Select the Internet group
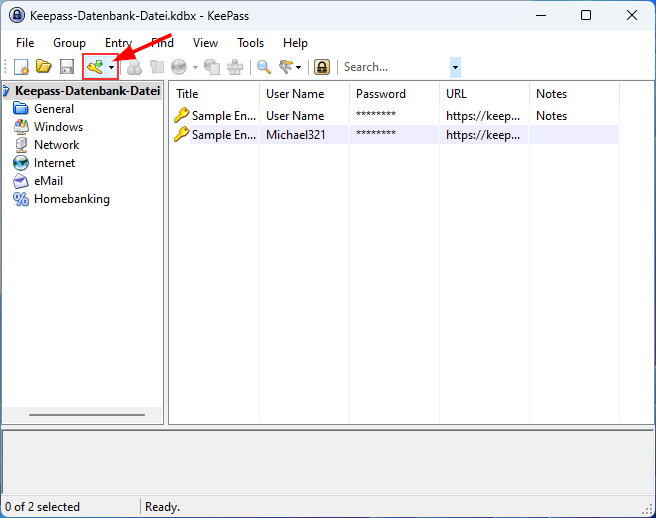656x518 pixels. click(x=54, y=163)
